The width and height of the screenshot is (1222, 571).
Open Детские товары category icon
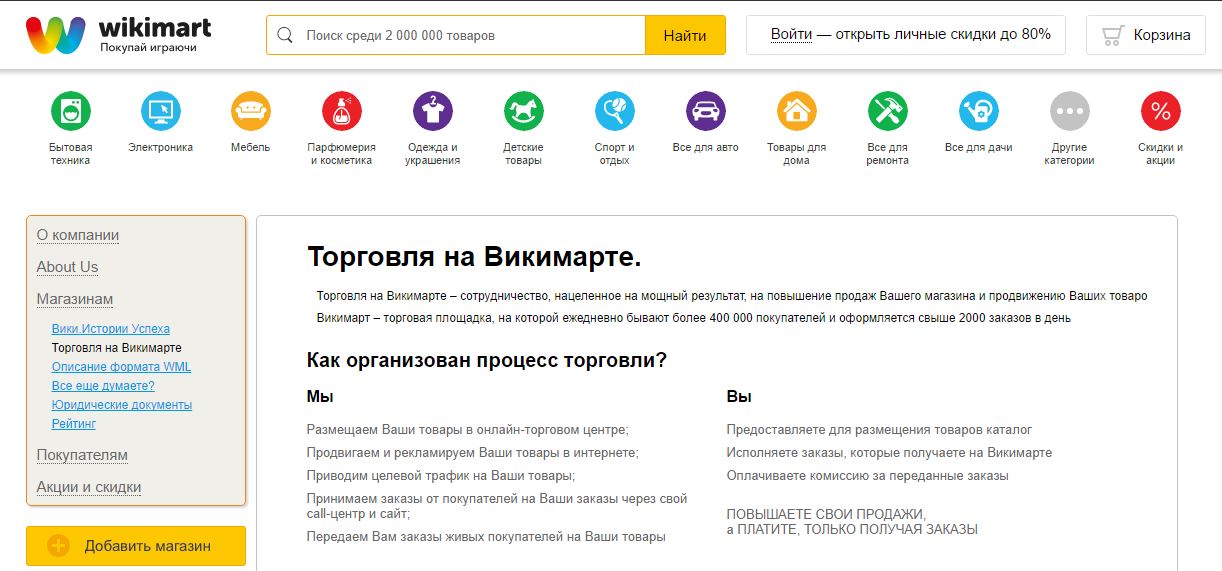click(523, 110)
